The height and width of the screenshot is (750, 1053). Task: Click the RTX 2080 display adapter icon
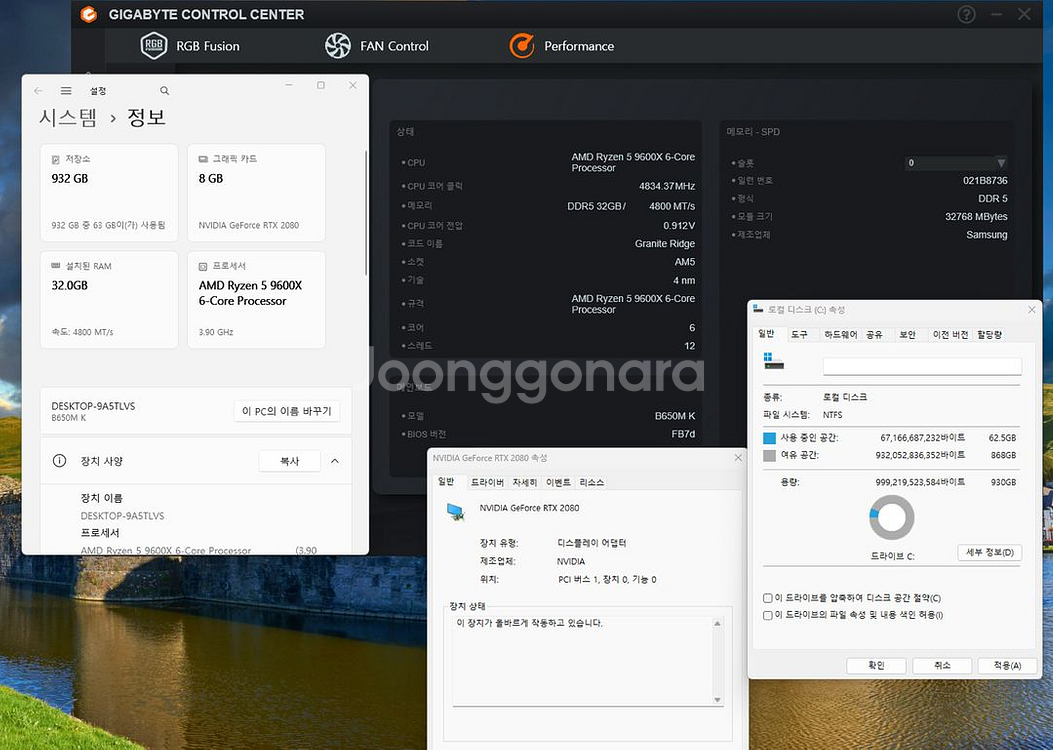coord(456,511)
